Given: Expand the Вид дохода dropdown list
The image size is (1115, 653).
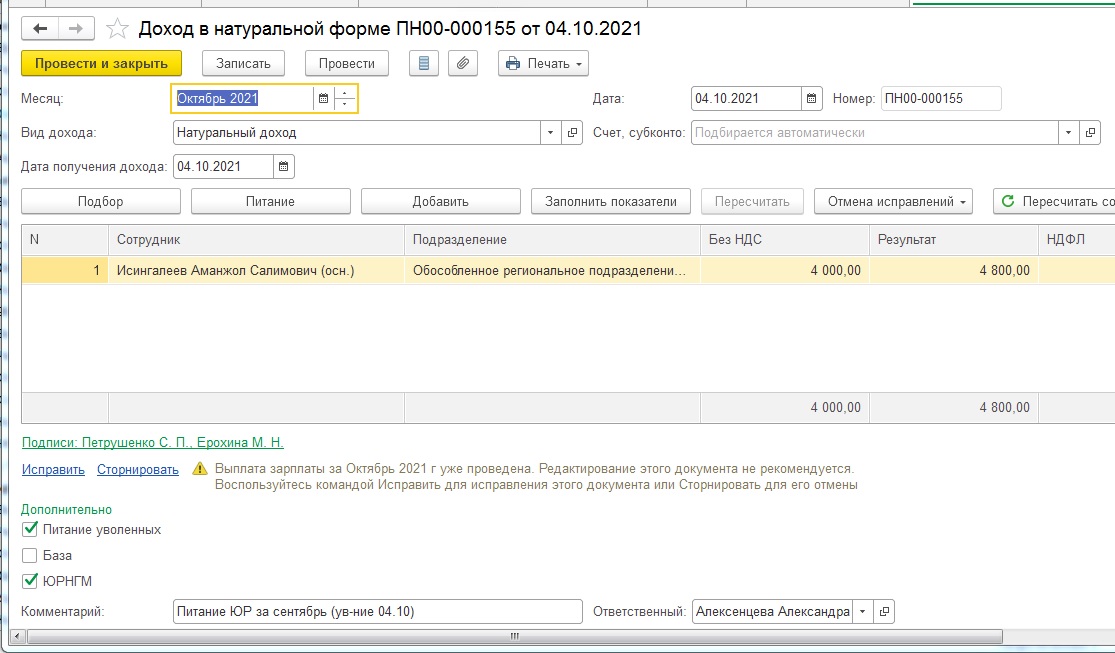Looking at the screenshot, I should click(x=552, y=132).
